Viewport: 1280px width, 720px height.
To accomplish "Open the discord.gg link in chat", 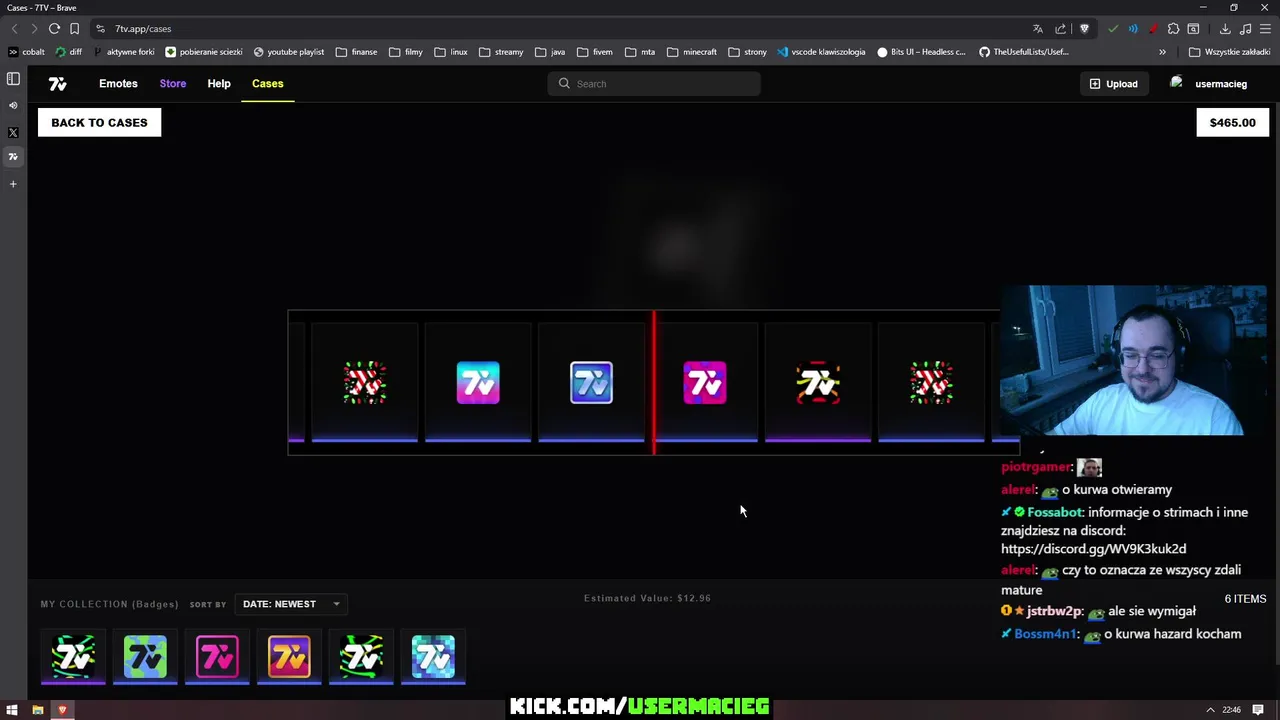I will [1093, 549].
